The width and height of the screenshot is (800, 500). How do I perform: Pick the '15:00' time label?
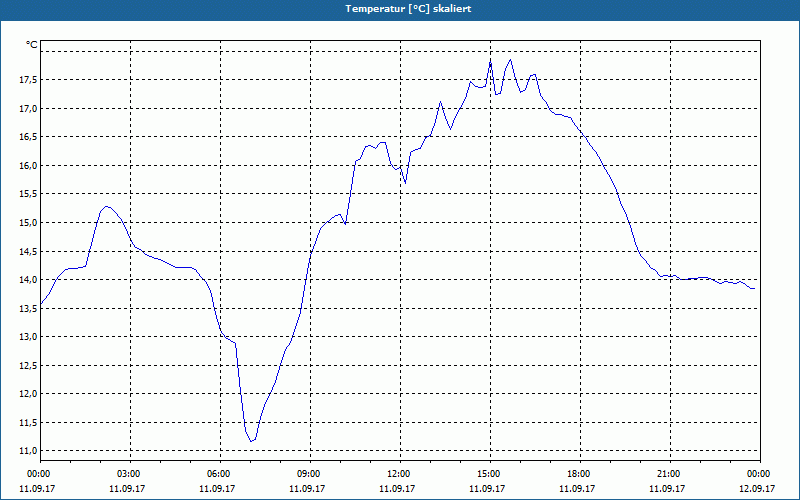coord(490,474)
